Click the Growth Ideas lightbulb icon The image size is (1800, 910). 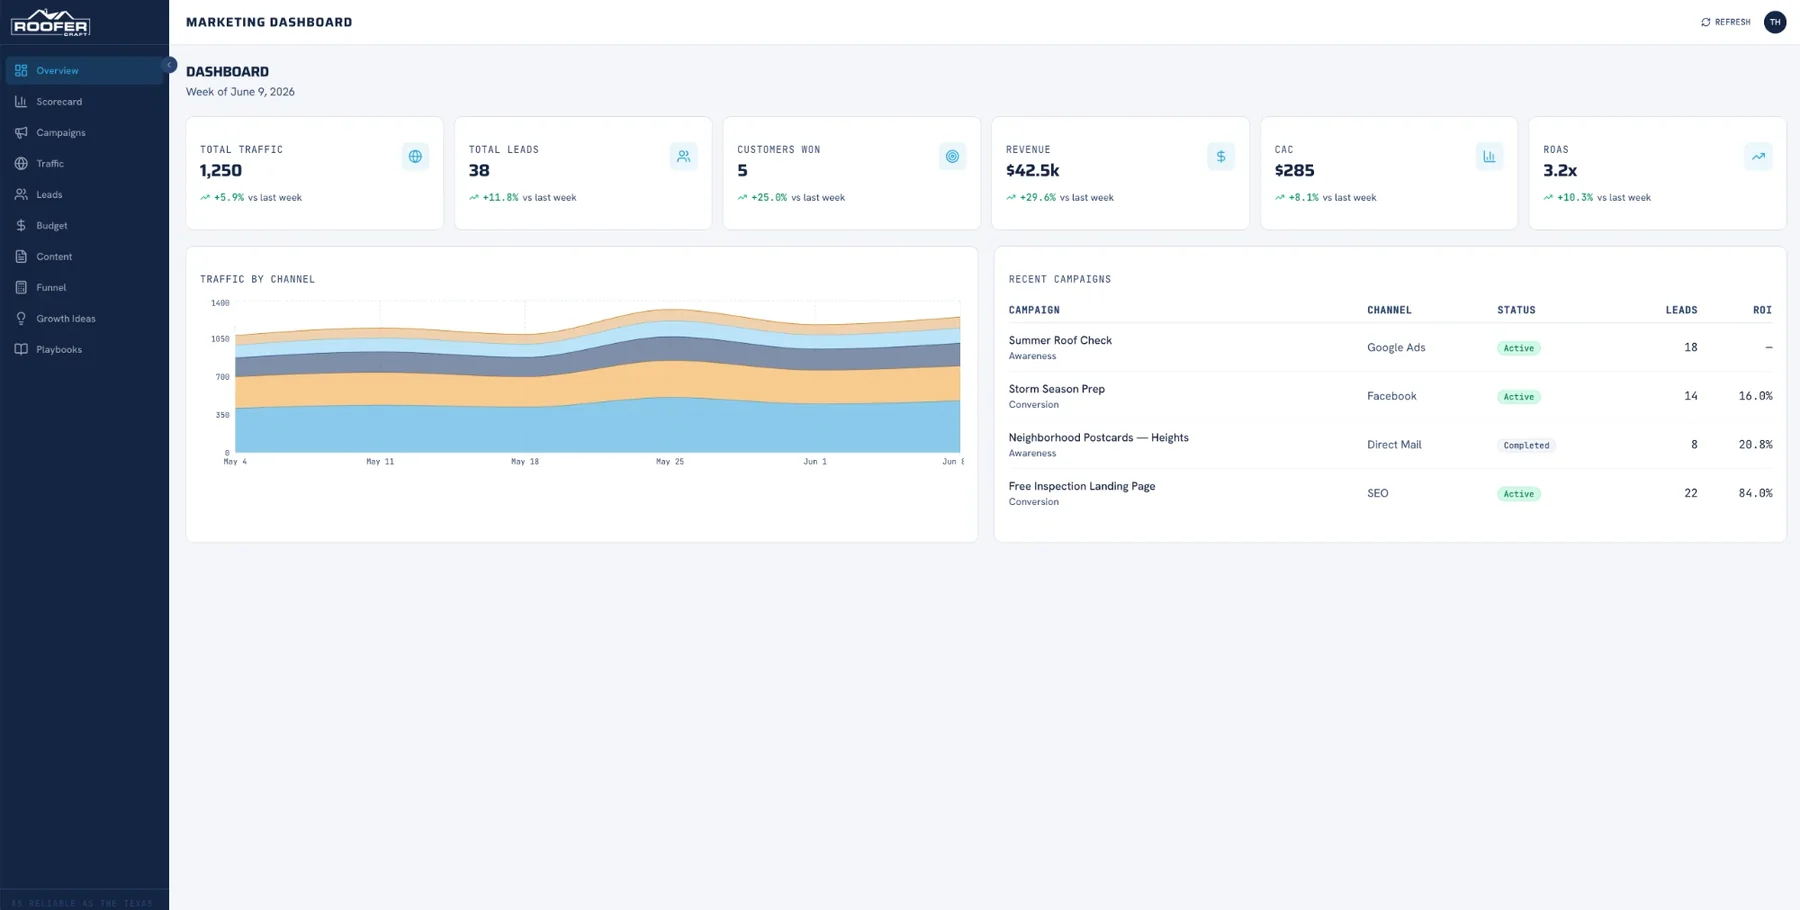click(21, 319)
